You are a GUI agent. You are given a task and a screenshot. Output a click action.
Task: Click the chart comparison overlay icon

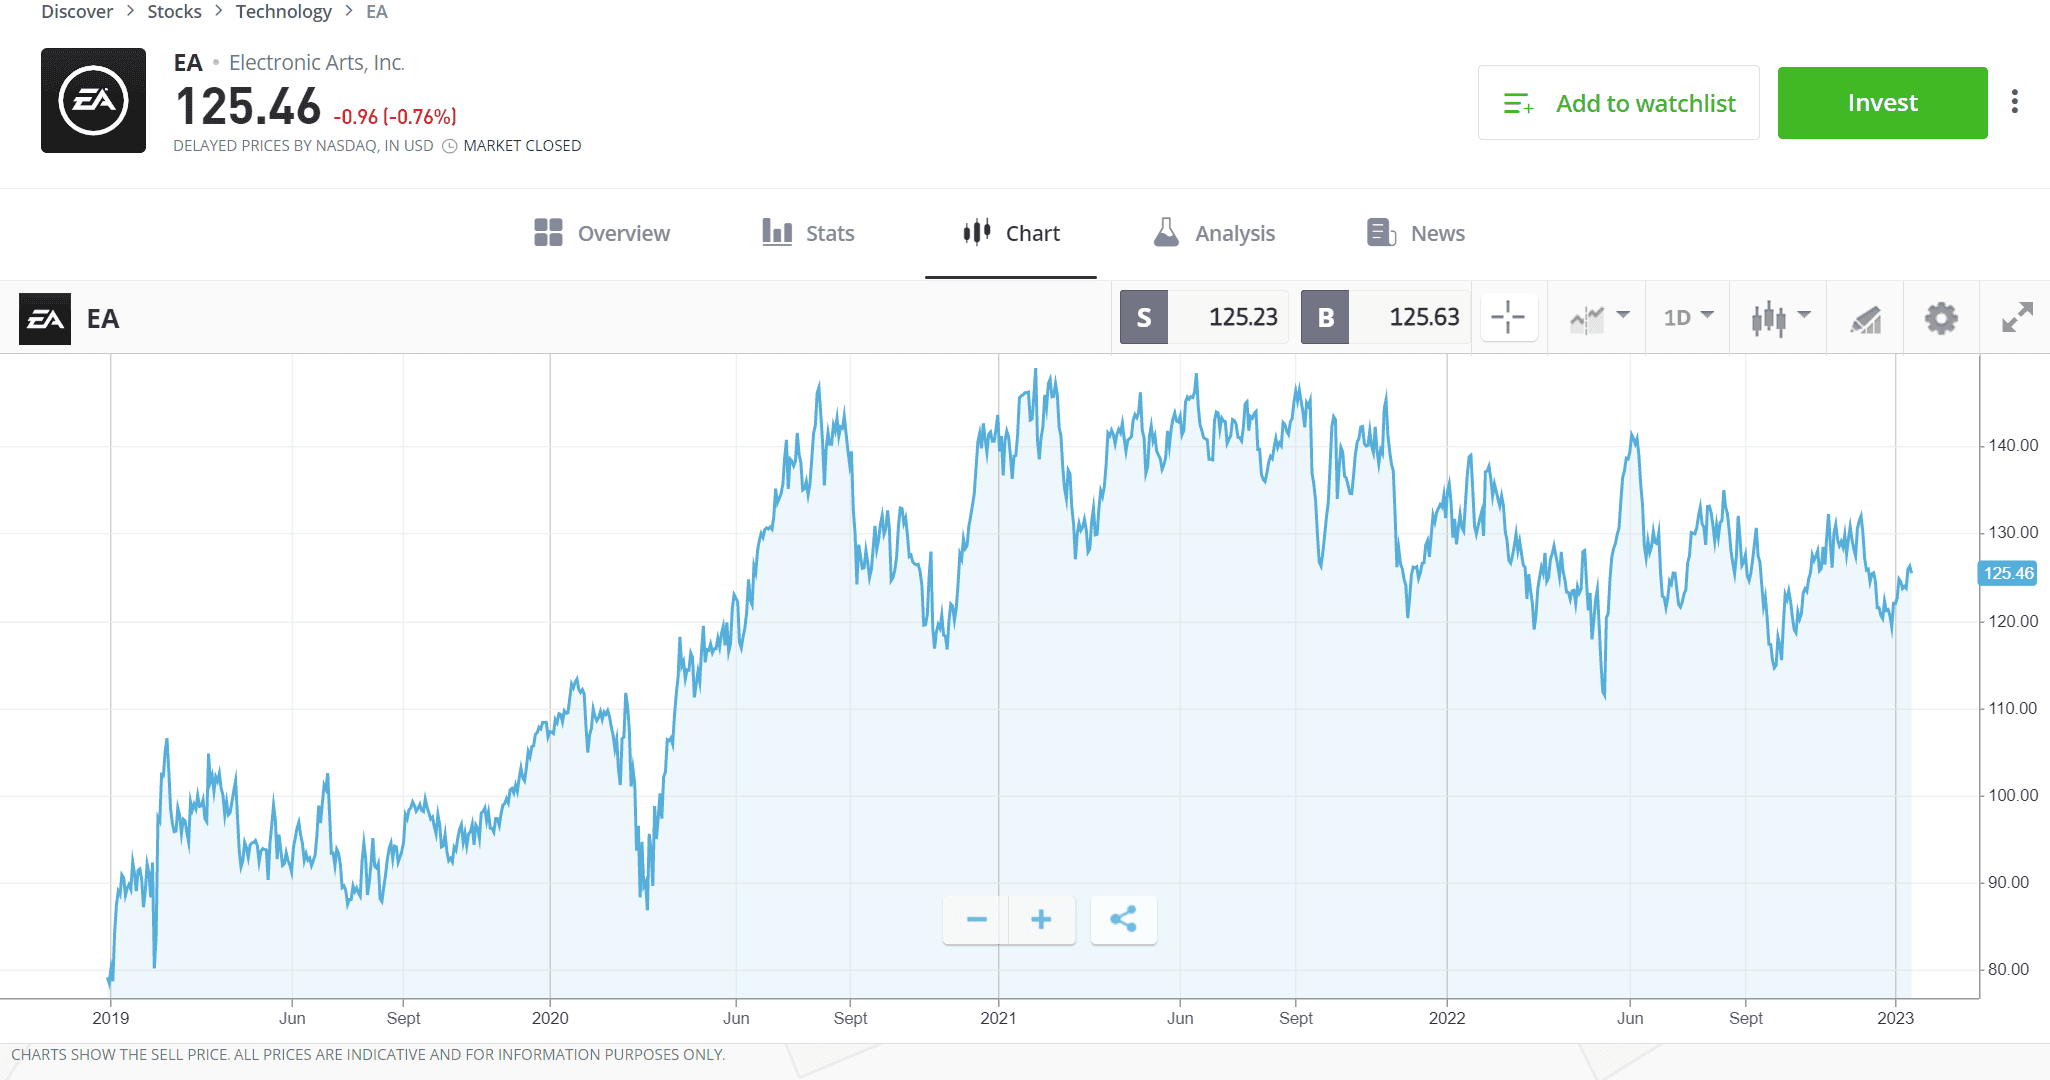(x=1588, y=317)
